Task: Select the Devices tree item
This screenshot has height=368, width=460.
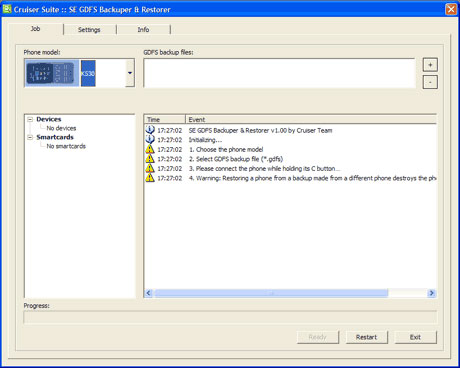Action: [49, 119]
